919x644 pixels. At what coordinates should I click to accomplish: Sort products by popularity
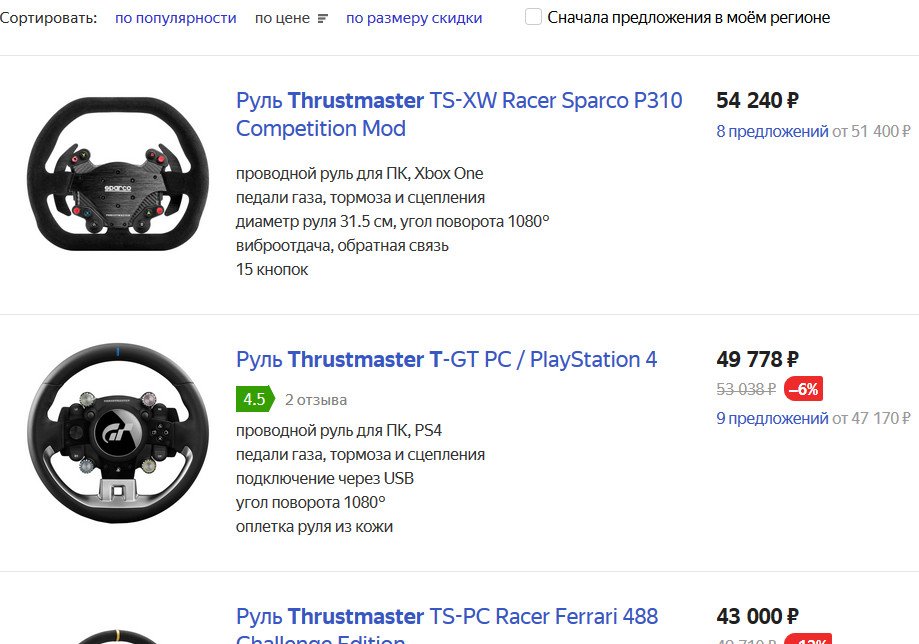[x=176, y=18]
